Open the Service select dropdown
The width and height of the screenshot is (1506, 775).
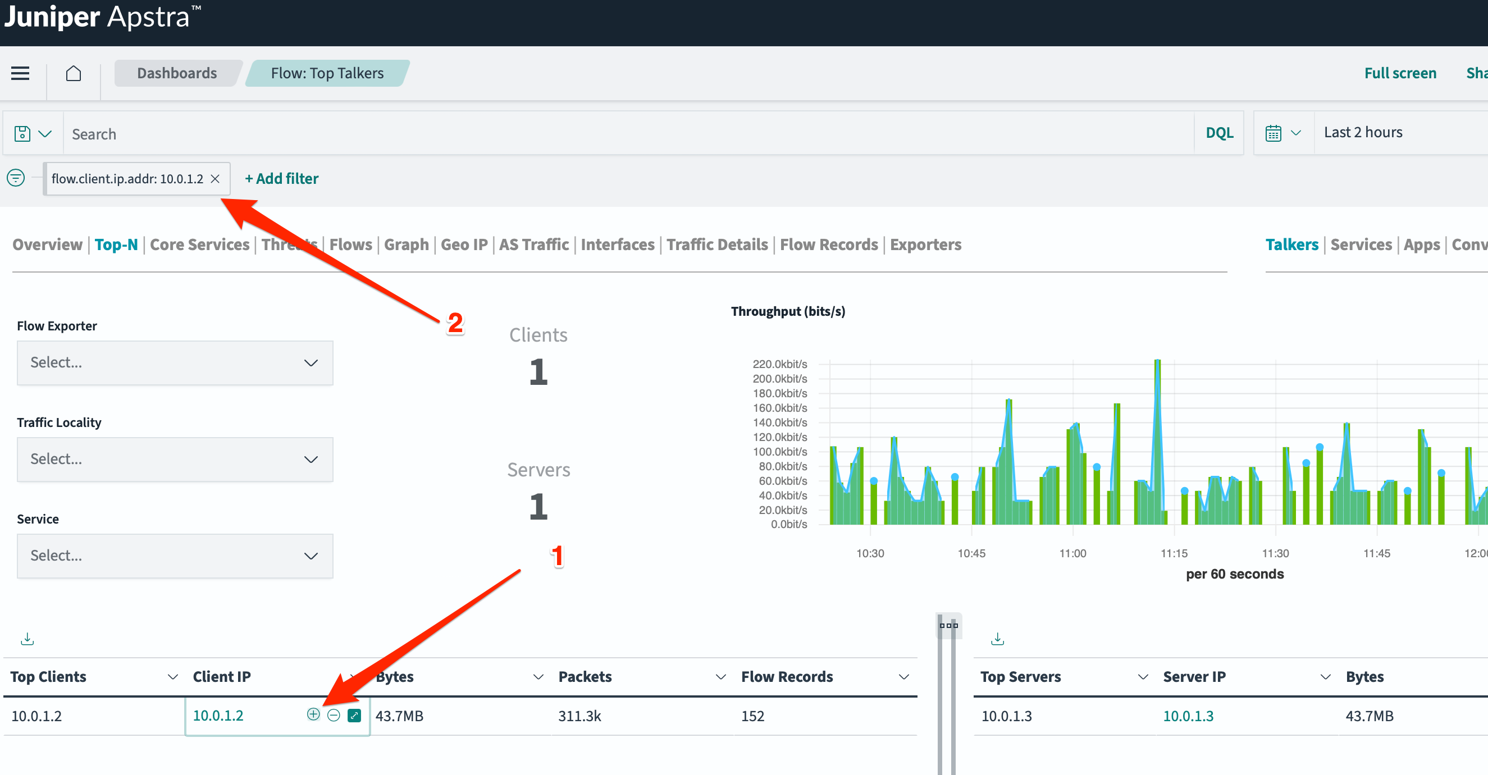click(175, 556)
